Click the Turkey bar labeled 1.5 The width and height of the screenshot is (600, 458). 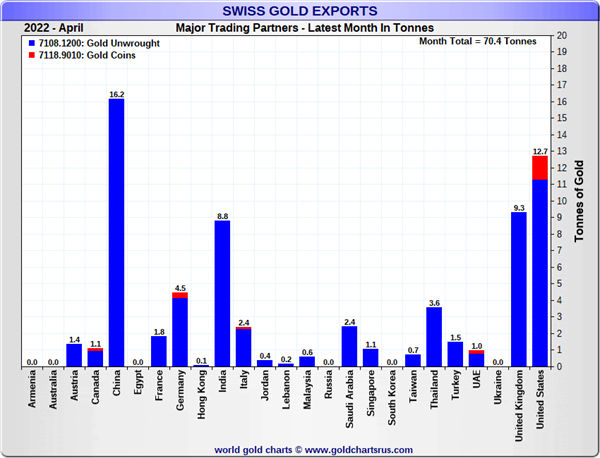(455, 354)
